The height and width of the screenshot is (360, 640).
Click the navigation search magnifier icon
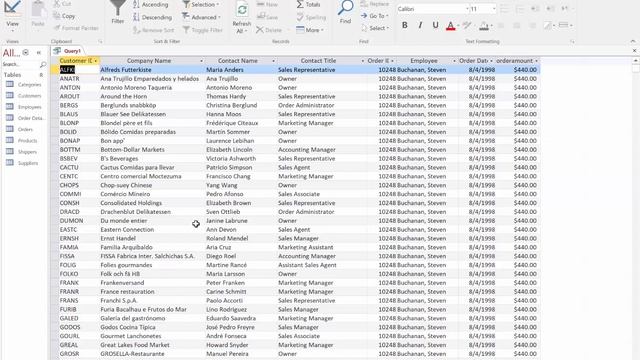tap(43, 64)
